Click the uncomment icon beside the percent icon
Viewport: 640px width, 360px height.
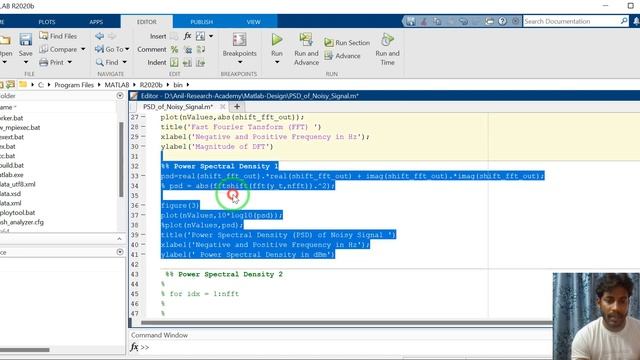point(188,49)
